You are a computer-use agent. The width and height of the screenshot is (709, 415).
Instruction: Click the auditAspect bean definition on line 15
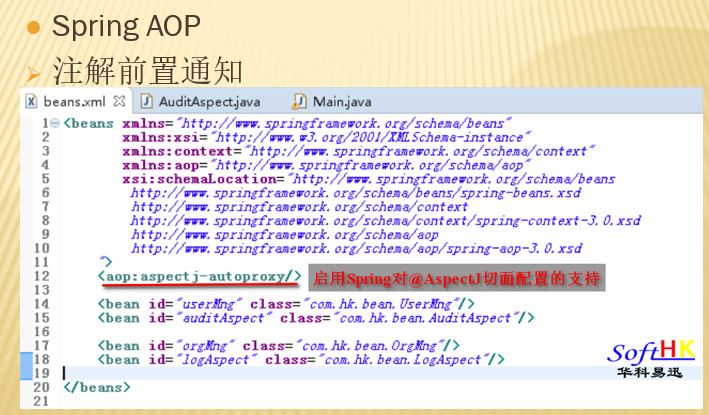[x=316, y=318]
